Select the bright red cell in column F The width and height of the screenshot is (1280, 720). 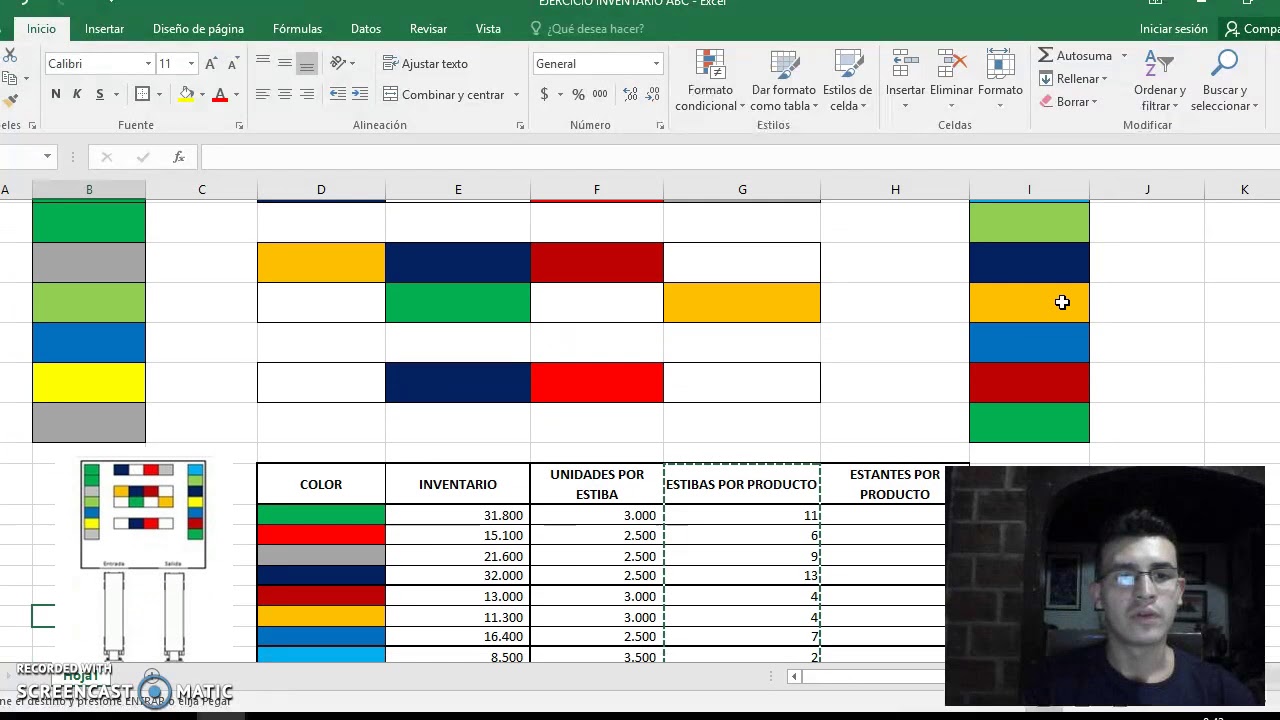[x=597, y=382]
